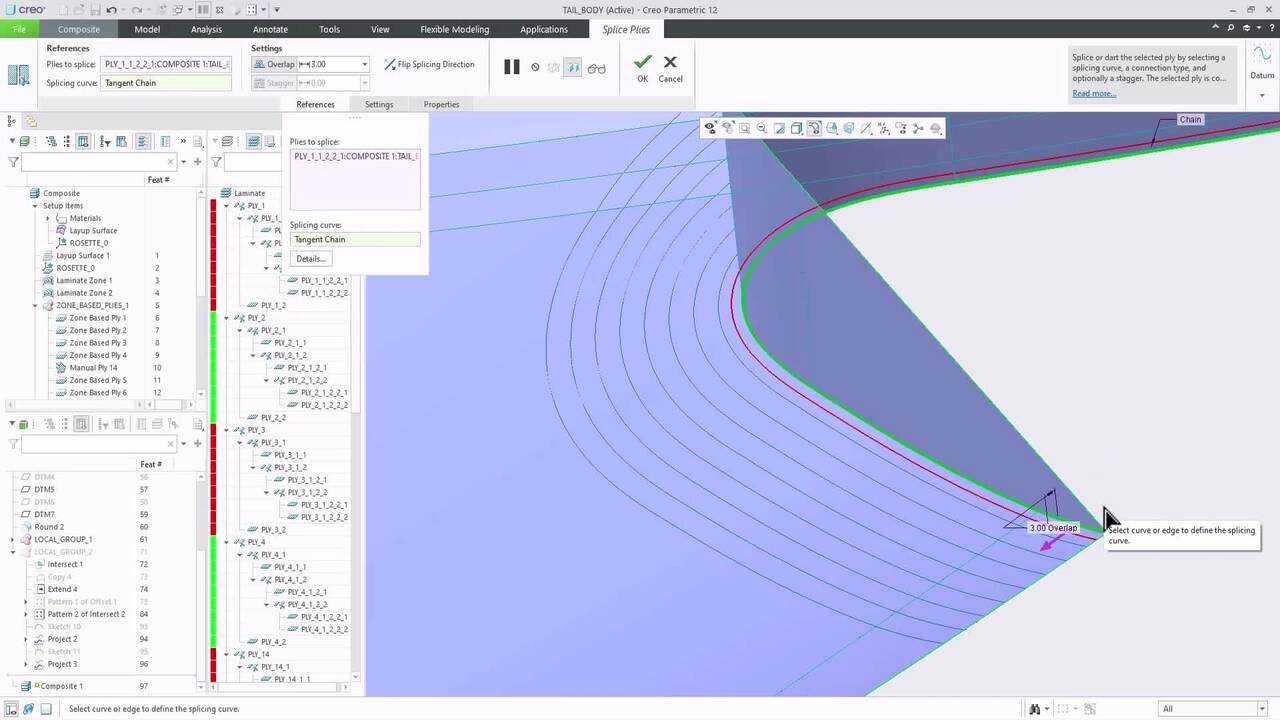
Task: Toggle the attached preview mode button
Action: tap(573, 67)
